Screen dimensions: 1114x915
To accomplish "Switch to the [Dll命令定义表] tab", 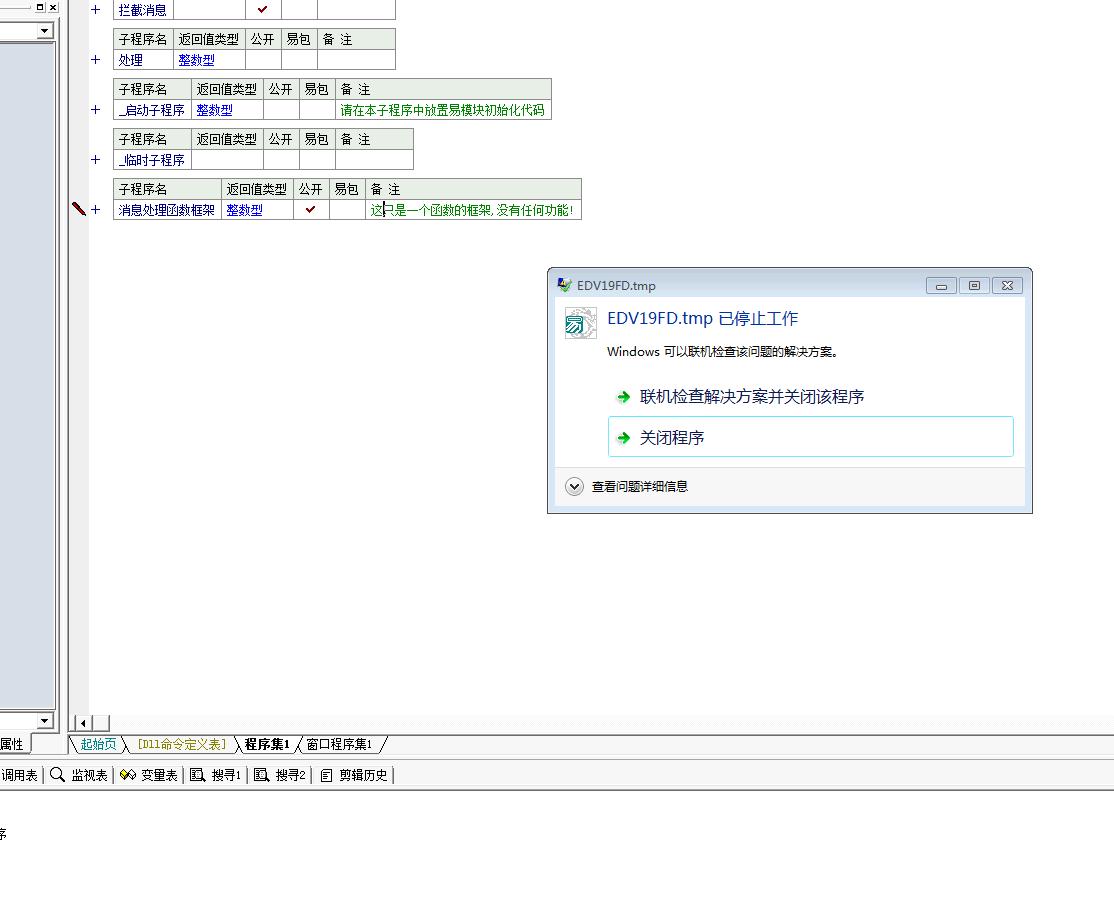I will (x=182, y=744).
